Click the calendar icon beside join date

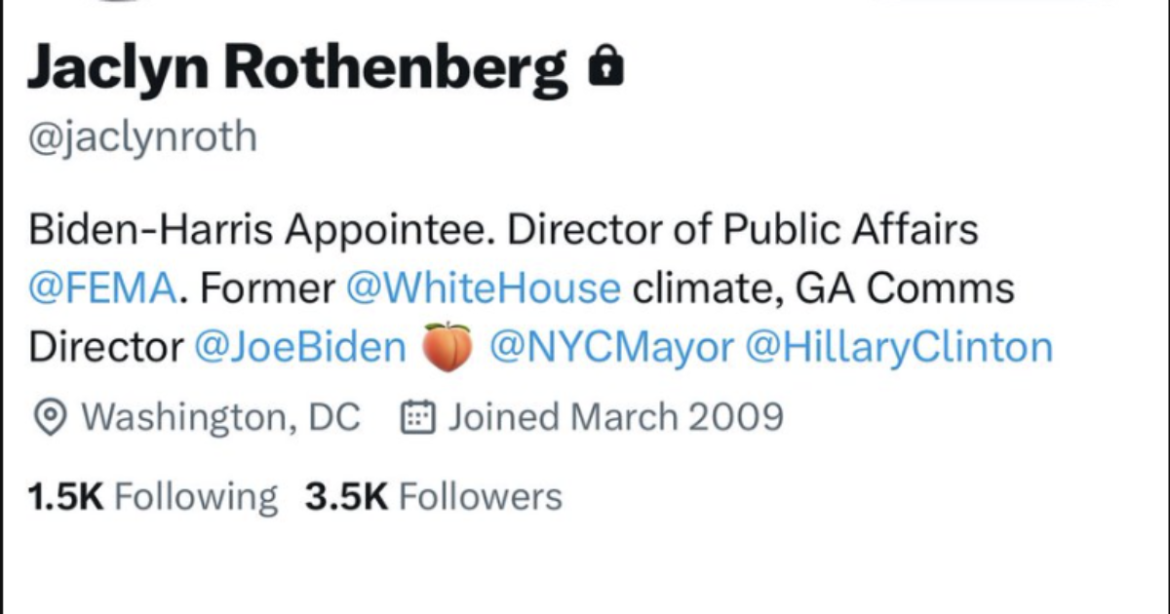(417, 417)
